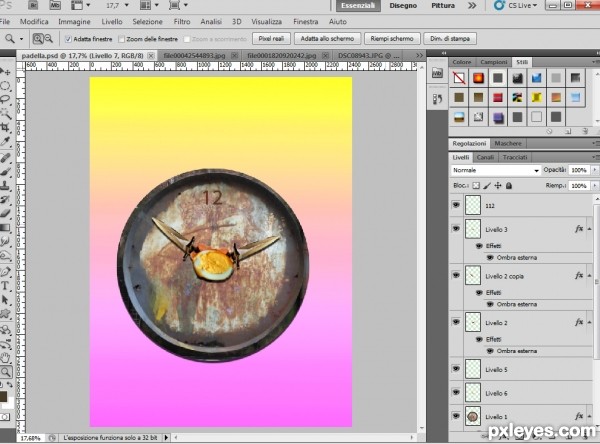This screenshot has width=600, height=444.
Task: Hide the Livello 2 copia layer
Action: (x=456, y=276)
